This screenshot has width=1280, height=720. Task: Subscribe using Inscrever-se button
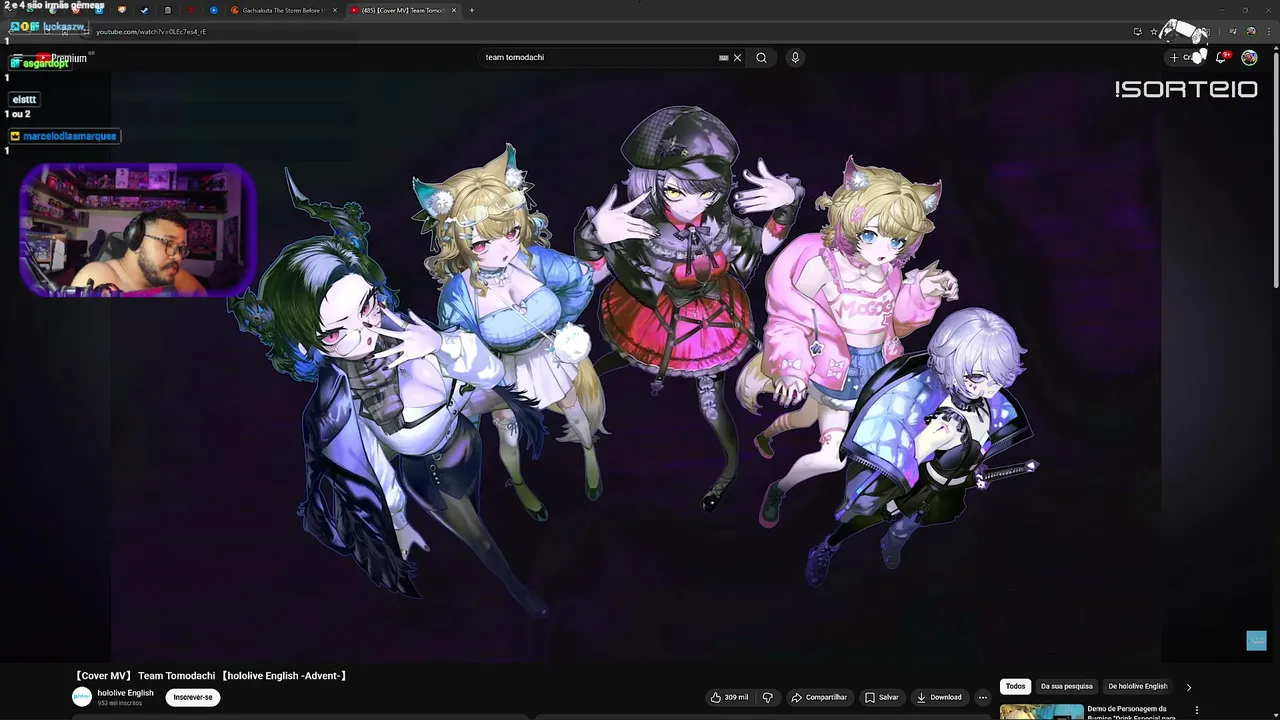[193, 697]
